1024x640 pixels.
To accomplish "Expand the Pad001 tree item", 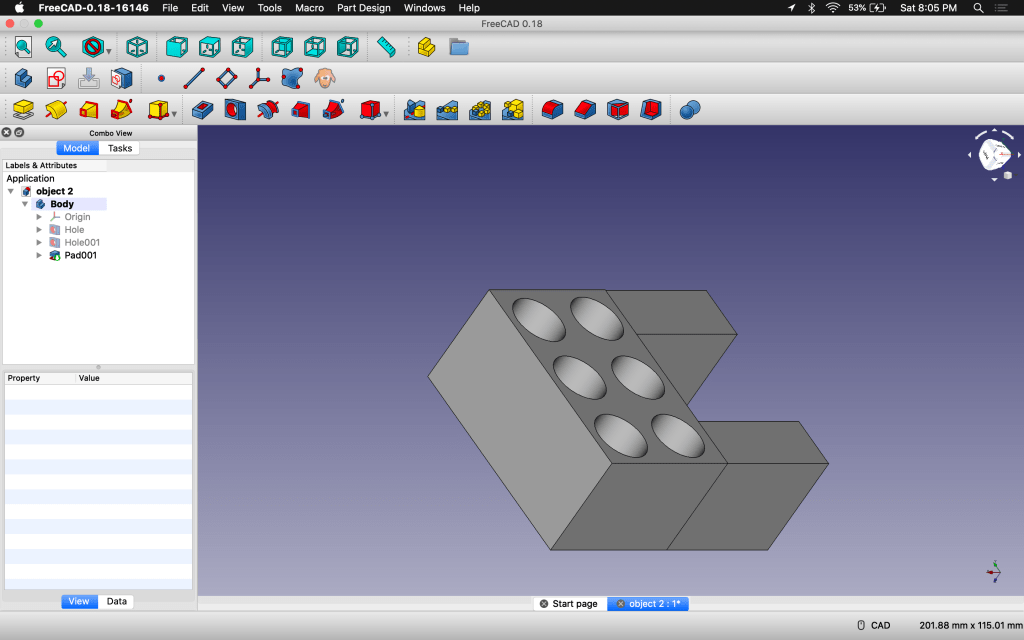I will click(40, 255).
